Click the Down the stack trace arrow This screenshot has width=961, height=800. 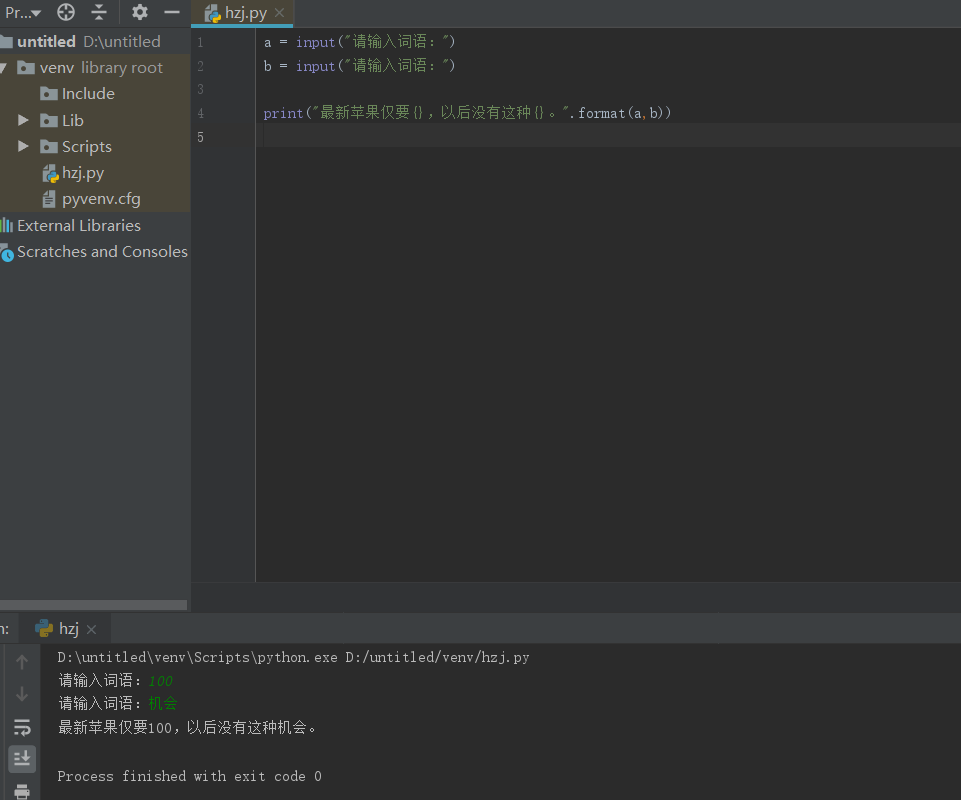coord(22,694)
